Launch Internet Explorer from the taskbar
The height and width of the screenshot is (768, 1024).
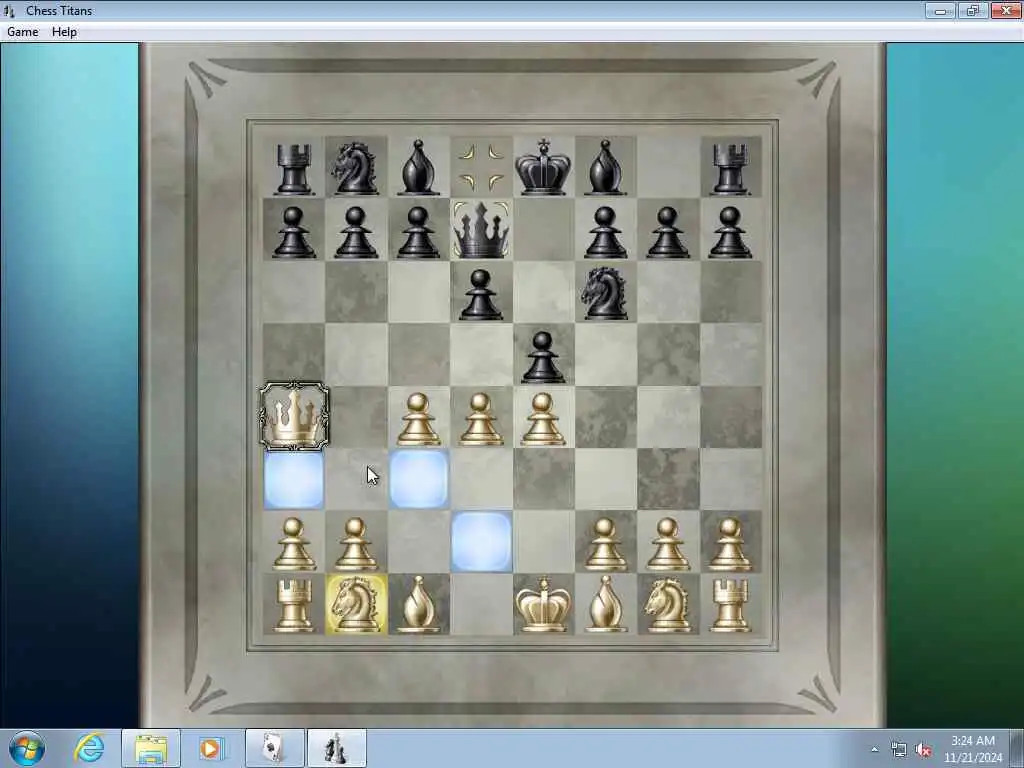[x=89, y=748]
